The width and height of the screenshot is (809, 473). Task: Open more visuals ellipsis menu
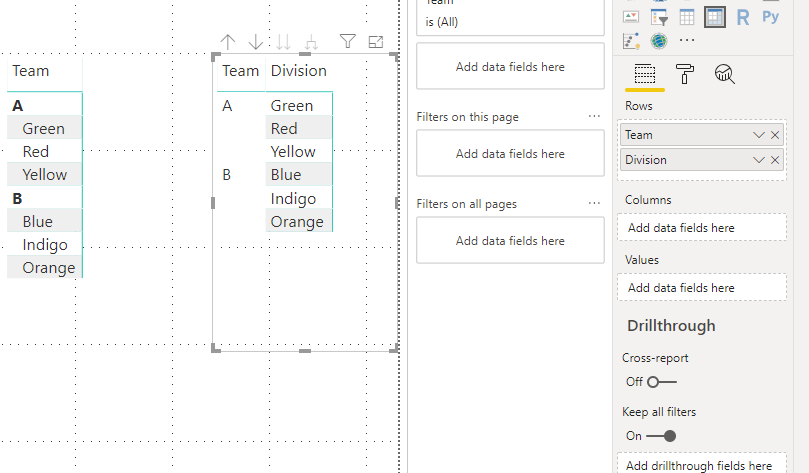pyautogui.click(x=687, y=40)
